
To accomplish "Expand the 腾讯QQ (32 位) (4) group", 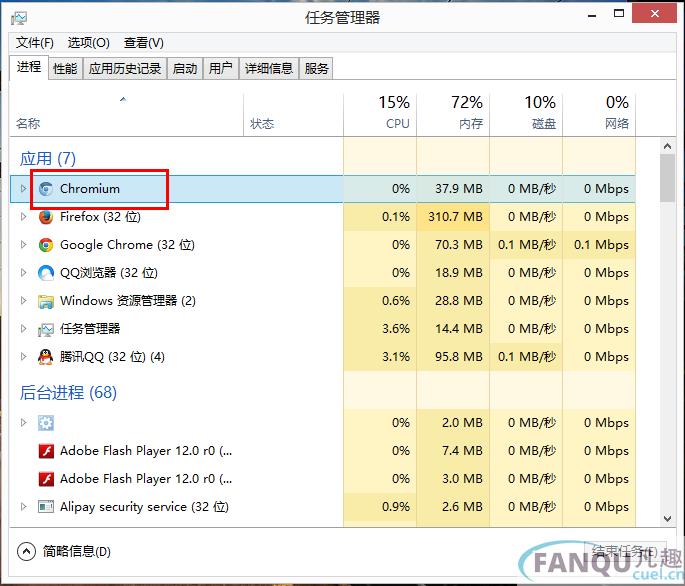I will [x=24, y=357].
